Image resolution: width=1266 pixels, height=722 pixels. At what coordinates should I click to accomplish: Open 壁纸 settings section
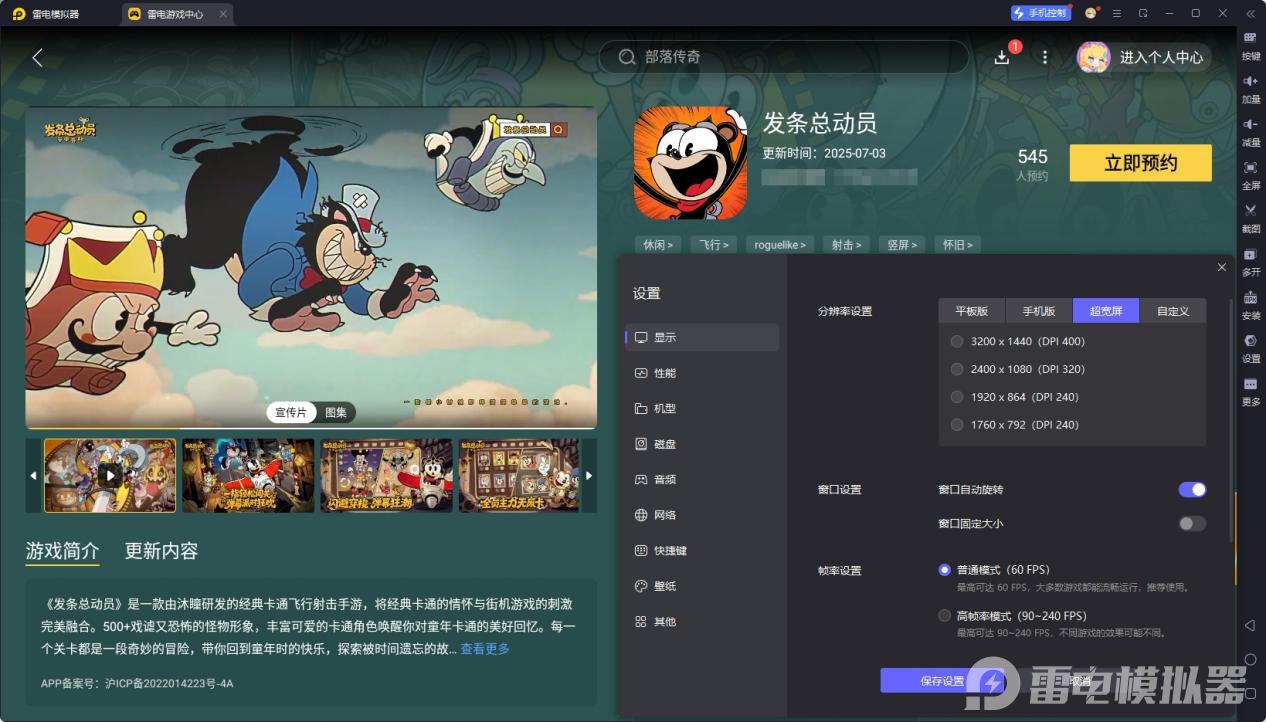[x=702, y=586]
